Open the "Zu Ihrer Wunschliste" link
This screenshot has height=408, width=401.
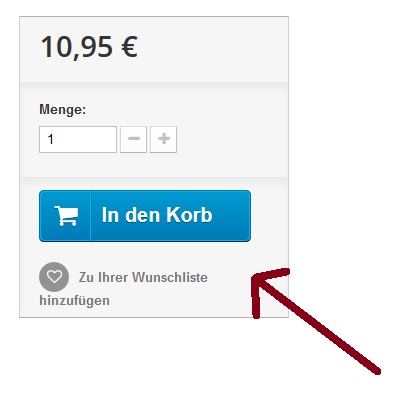coord(143,277)
